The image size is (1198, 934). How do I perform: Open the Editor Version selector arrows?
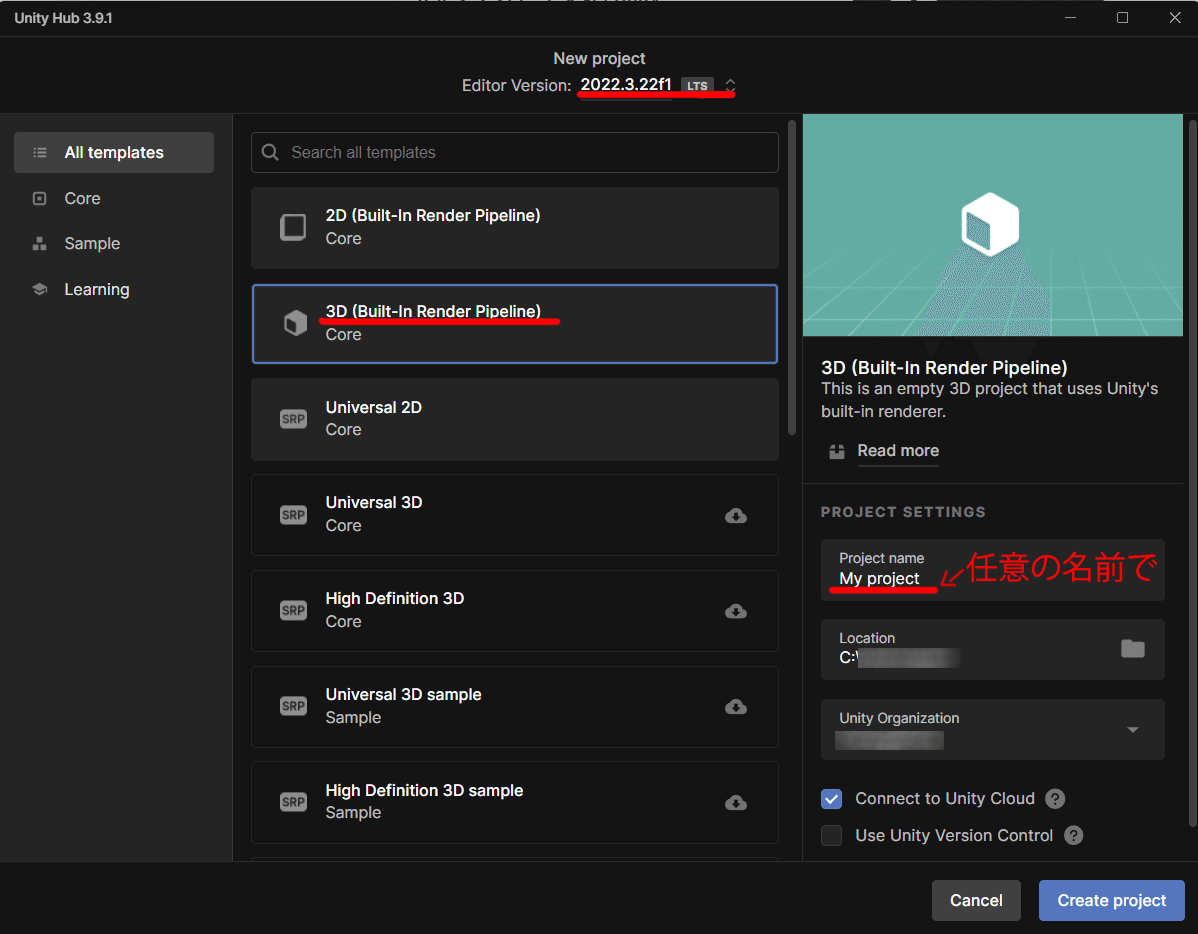click(730, 85)
